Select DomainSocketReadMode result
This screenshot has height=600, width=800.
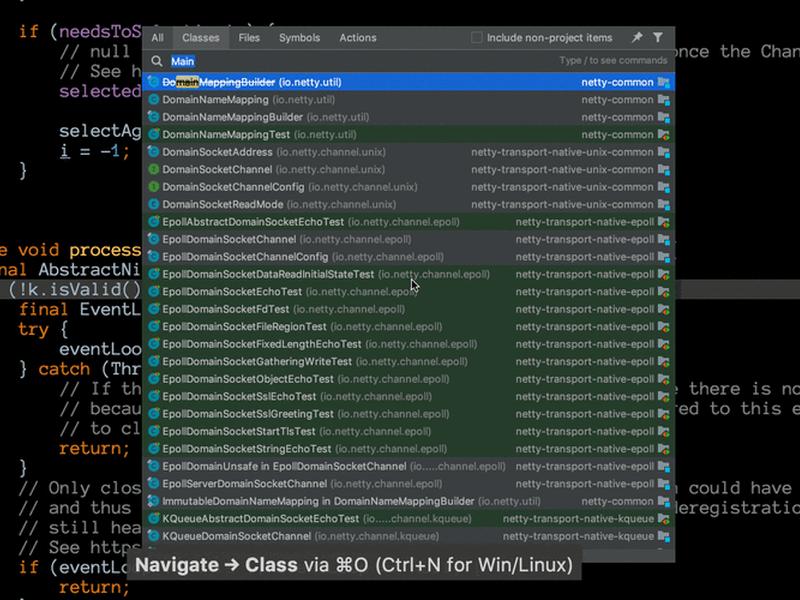coord(408,204)
